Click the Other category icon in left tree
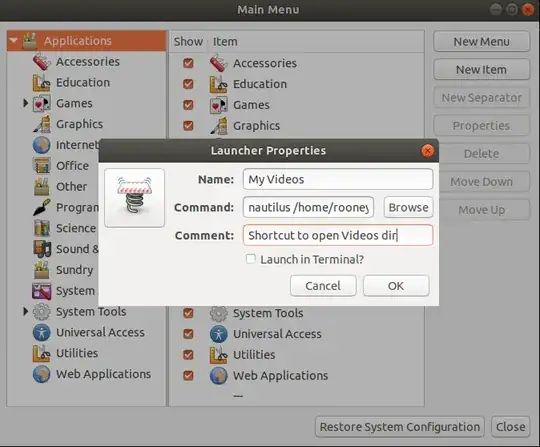 (42, 187)
